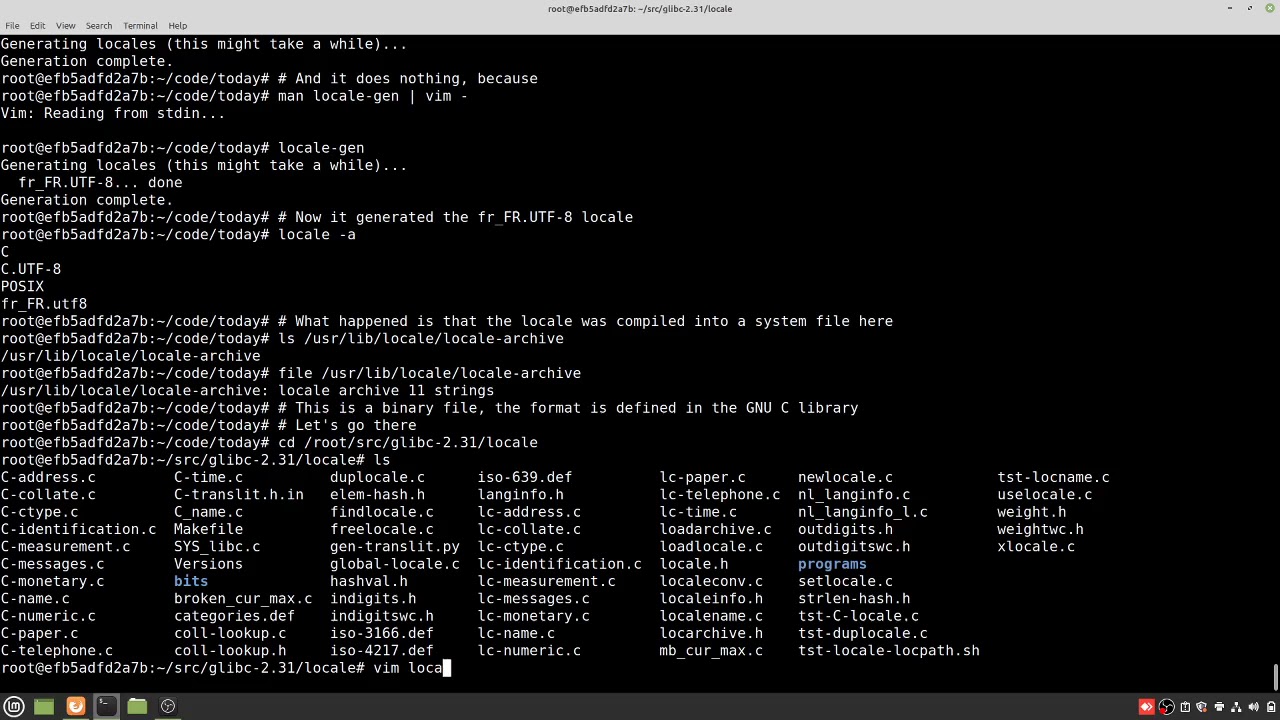Click the file name 'localeconv.c'
1280x720 pixels.
tap(711, 581)
